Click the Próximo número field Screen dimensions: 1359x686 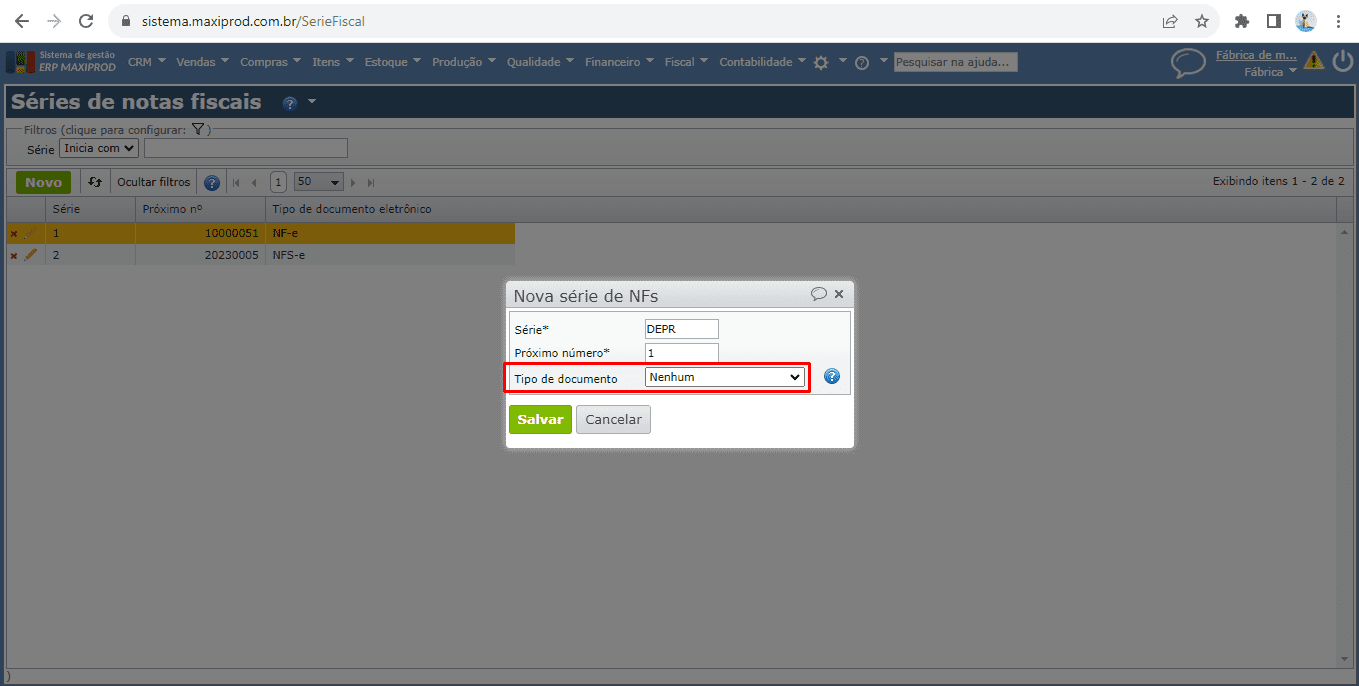[x=682, y=353]
